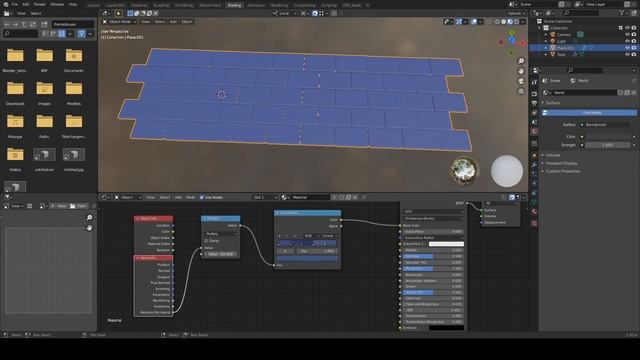640x360 pixels.
Task: Open the viewport Add menu
Action: [173, 22]
